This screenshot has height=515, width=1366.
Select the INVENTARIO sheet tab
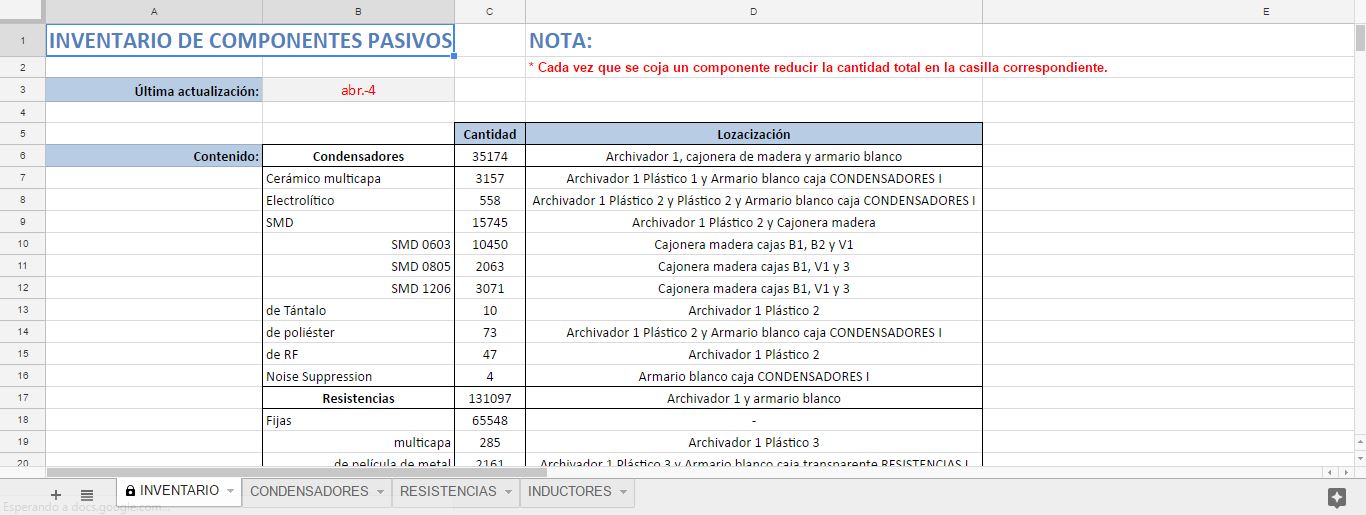(179, 491)
